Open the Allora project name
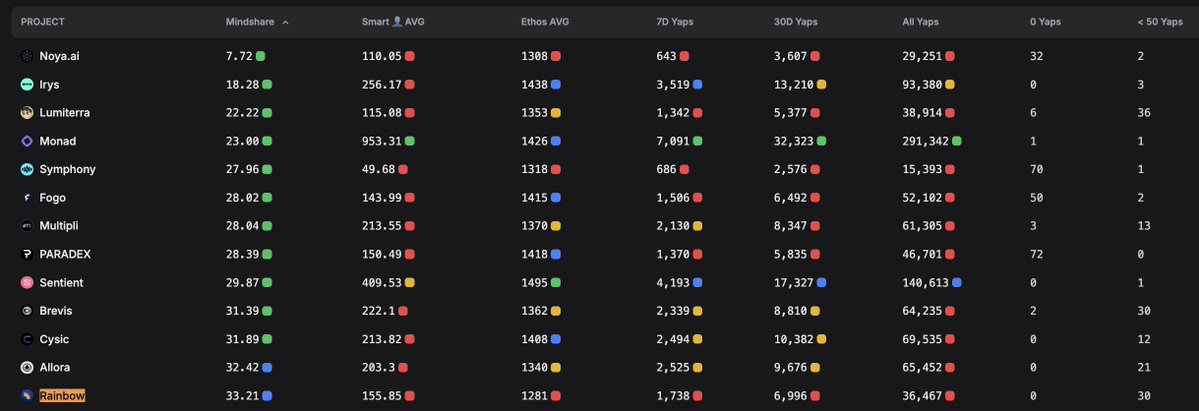The height and width of the screenshot is (411, 1199). point(55,367)
